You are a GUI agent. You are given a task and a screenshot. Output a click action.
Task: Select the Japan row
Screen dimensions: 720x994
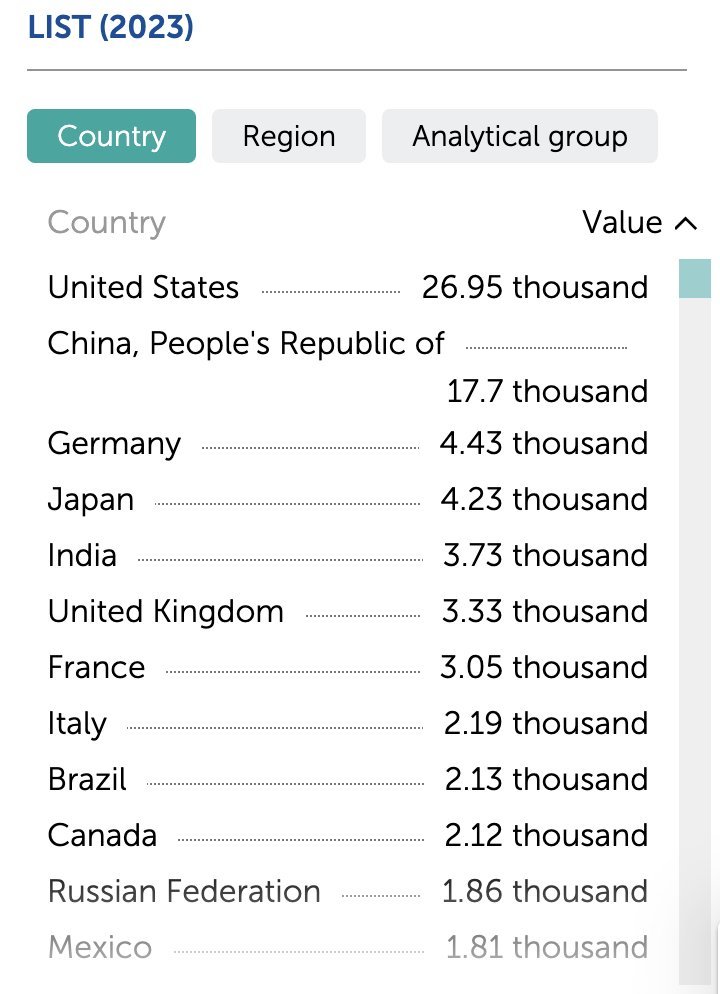click(x=348, y=500)
